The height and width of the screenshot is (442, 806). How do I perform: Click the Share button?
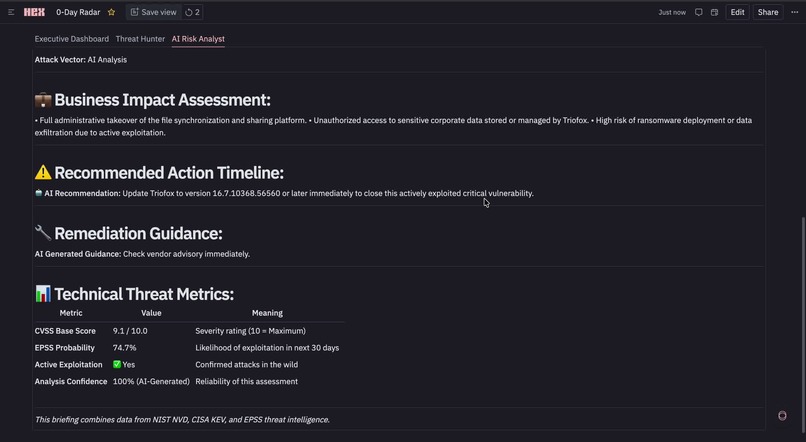pos(768,12)
